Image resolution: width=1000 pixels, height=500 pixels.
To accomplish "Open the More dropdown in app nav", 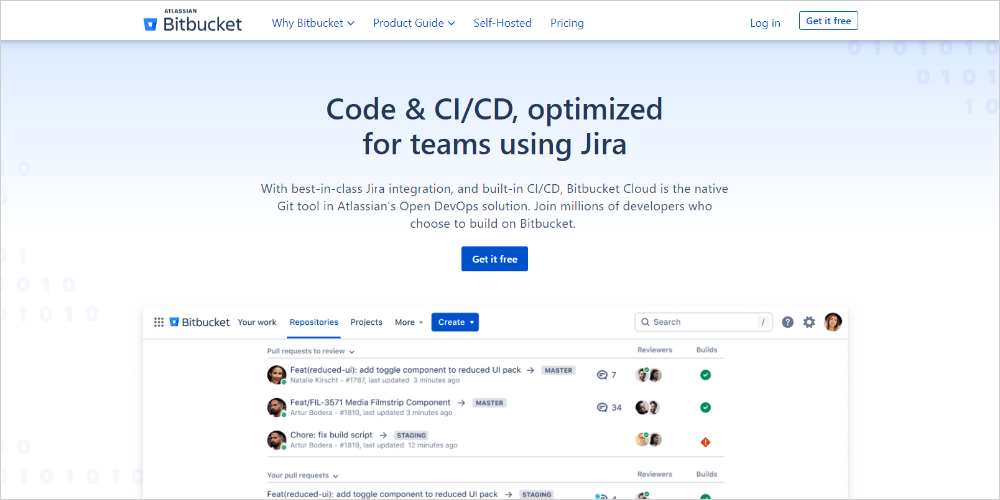I will [409, 322].
